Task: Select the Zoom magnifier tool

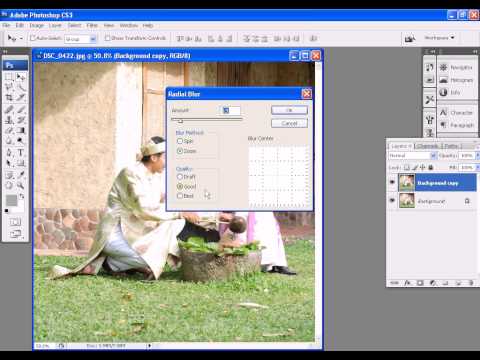Action: click(20, 185)
